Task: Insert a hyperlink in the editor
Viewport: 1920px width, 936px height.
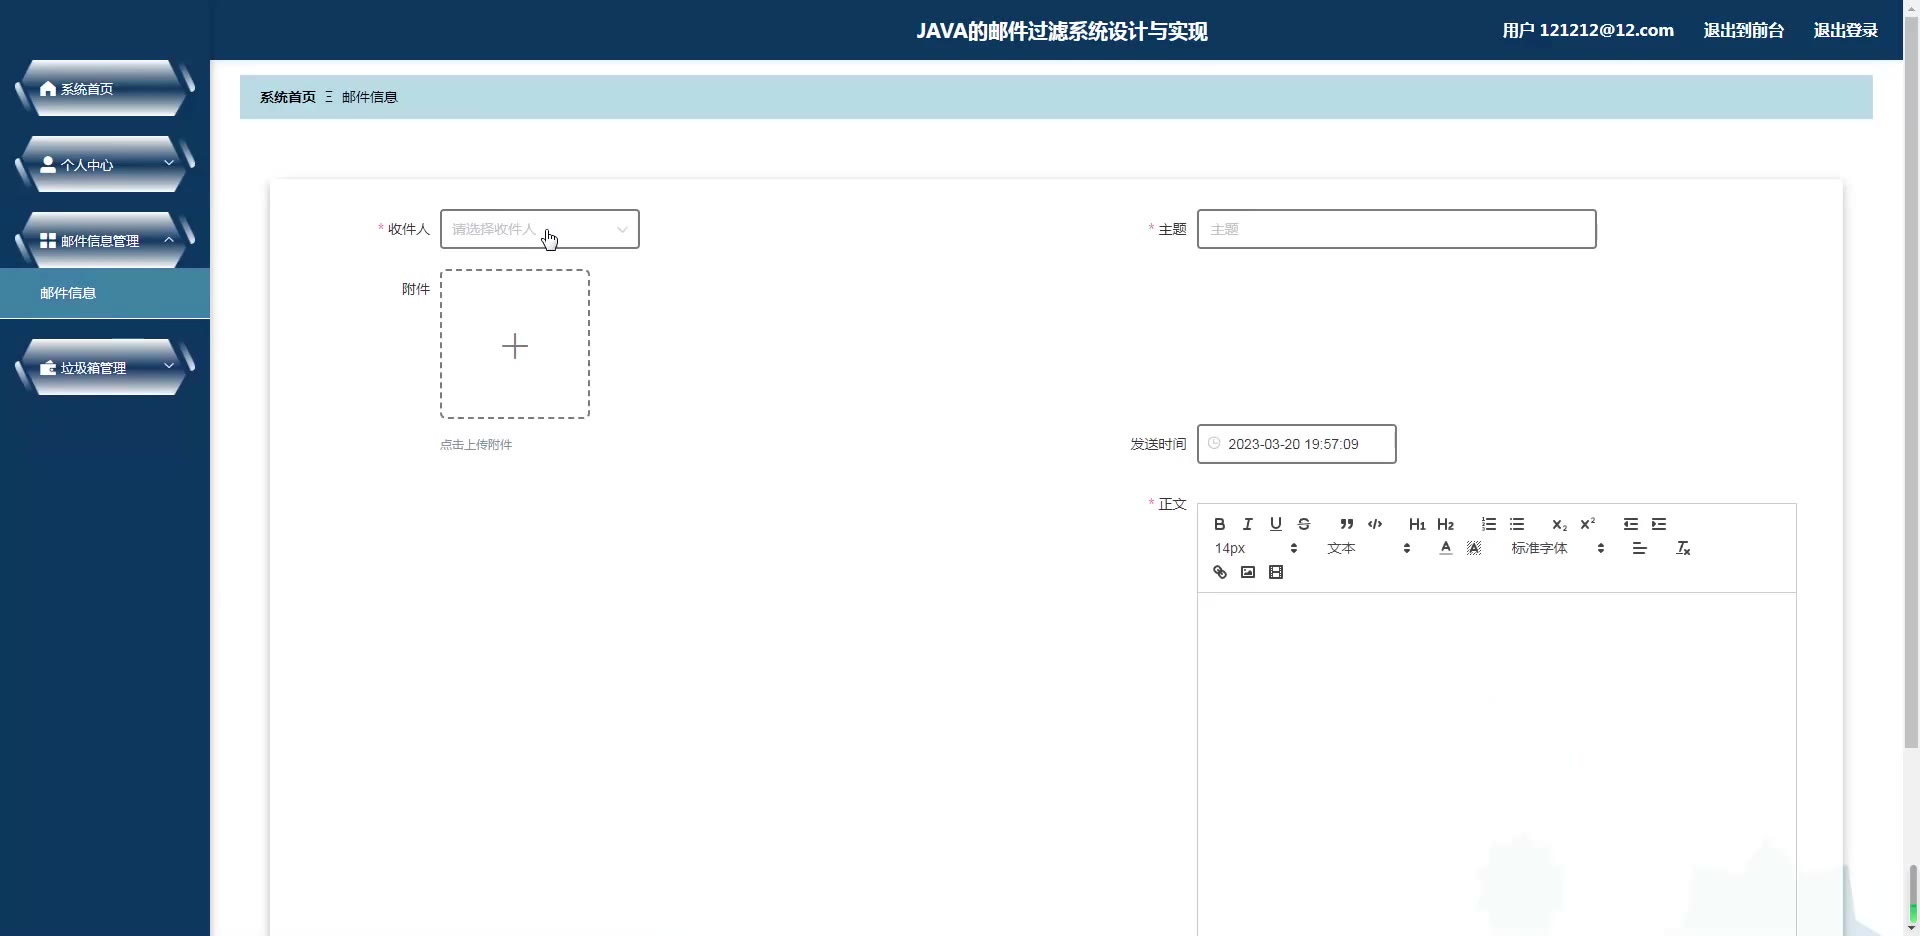Action: coord(1219,572)
